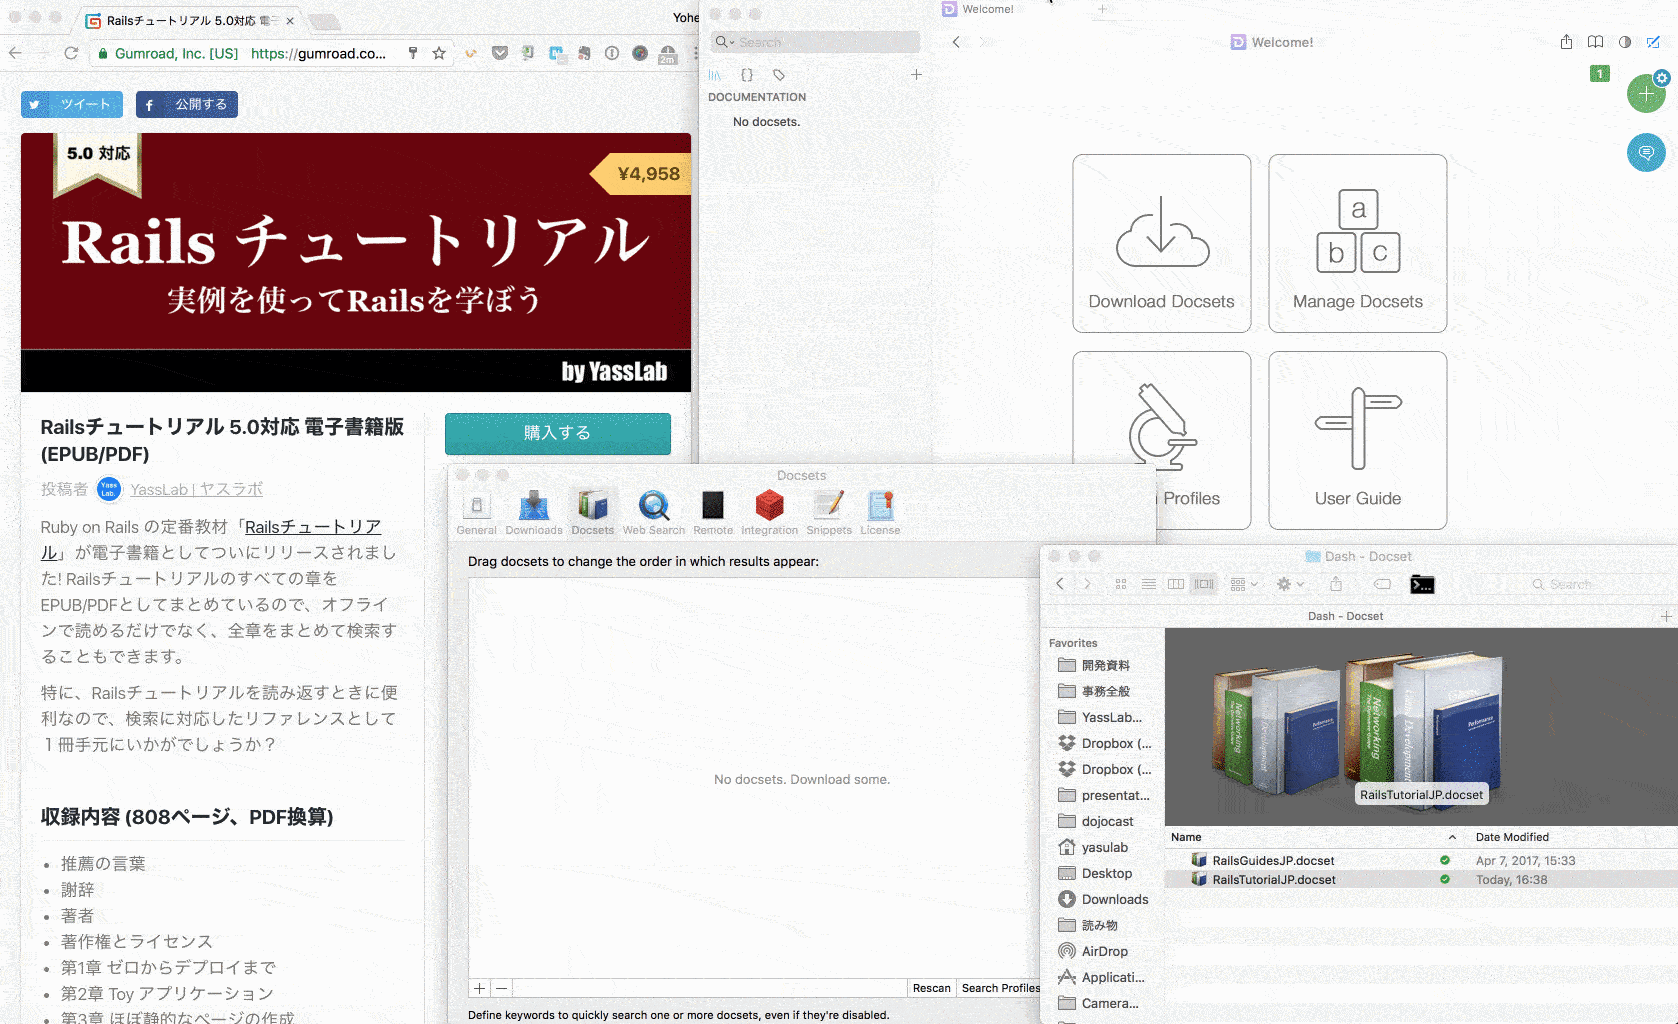The image size is (1678, 1024).
Task: Select the docsets library icon in Dash sidebar
Action: pyautogui.click(x=715, y=75)
